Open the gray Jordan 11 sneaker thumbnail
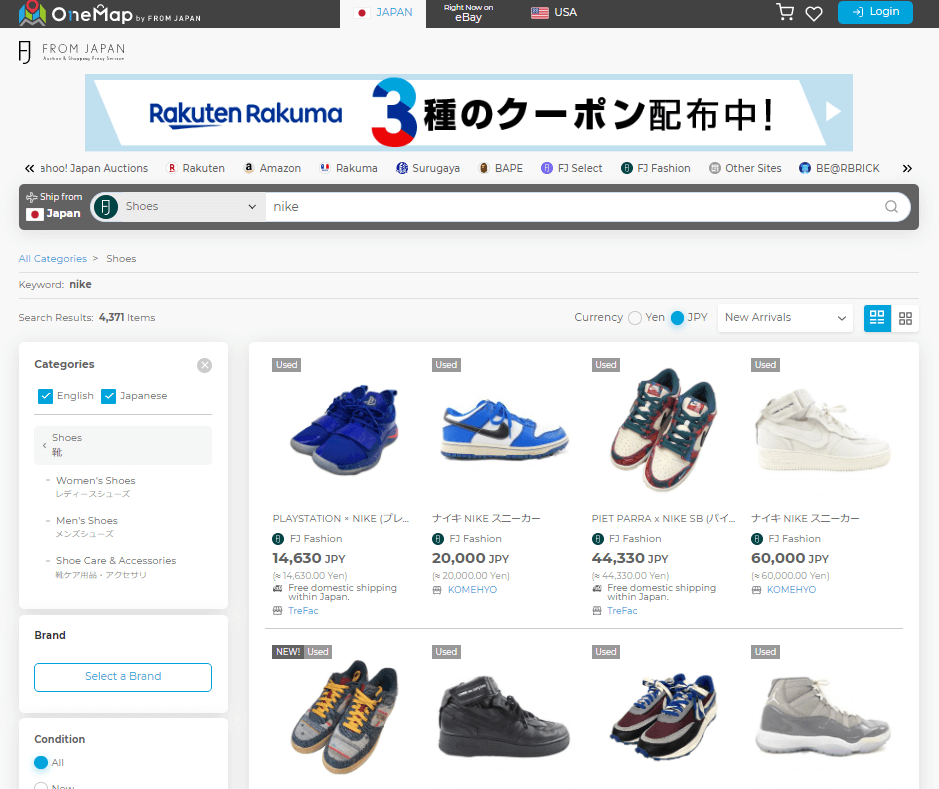The width and height of the screenshot is (939, 789). [823, 716]
